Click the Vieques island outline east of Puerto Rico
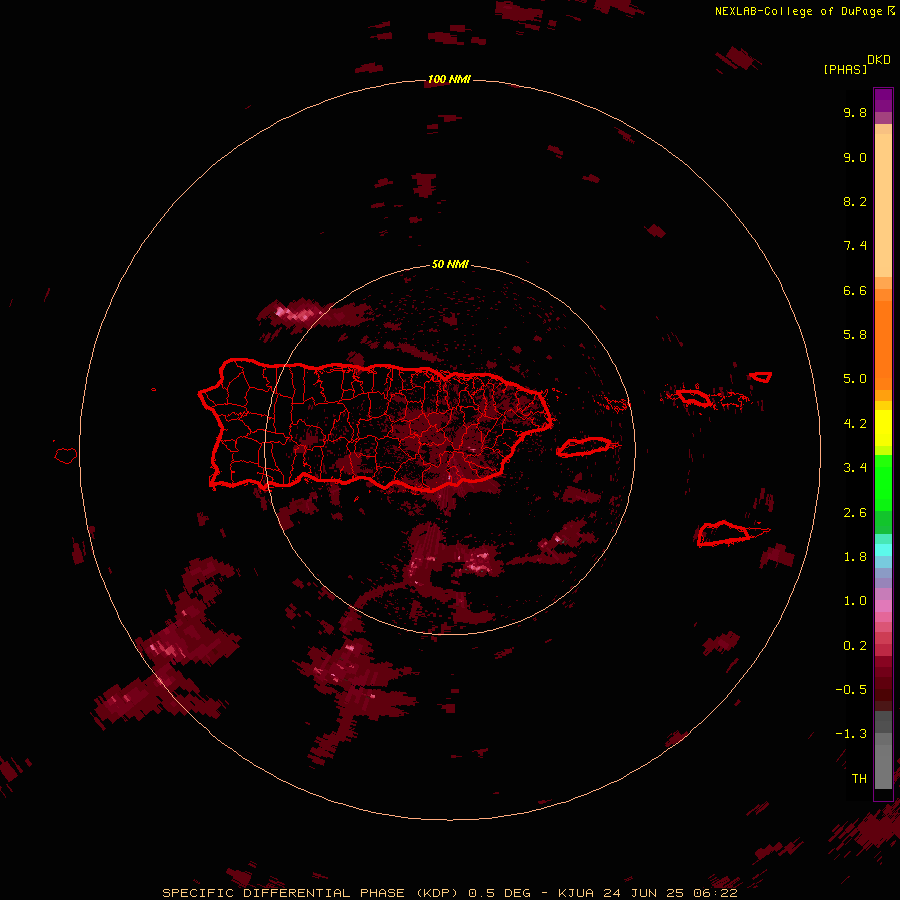 pyautogui.click(x=584, y=447)
